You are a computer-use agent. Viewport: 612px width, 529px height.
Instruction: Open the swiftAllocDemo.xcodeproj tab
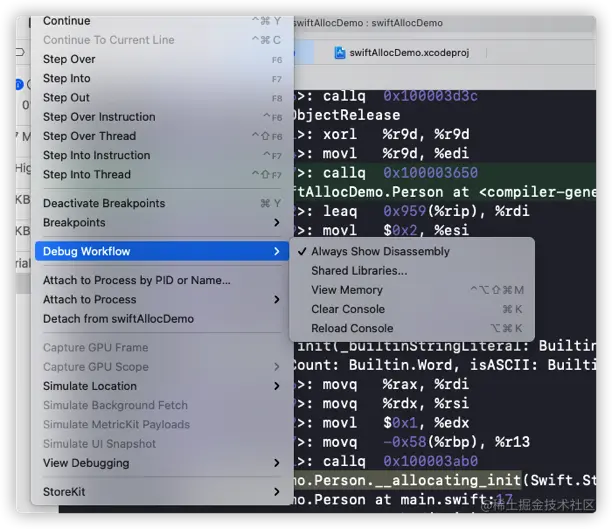tap(402, 53)
